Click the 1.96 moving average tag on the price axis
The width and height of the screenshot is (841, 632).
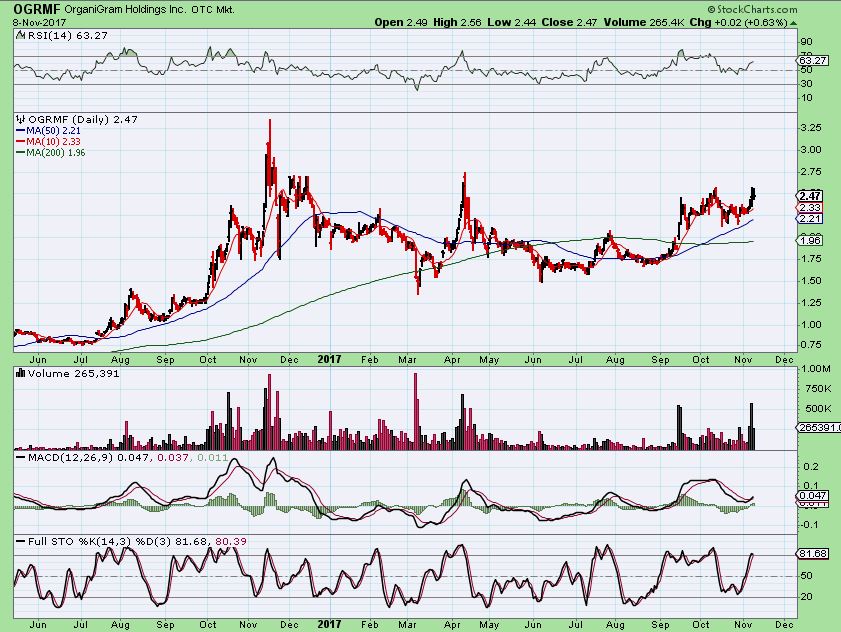(x=810, y=240)
